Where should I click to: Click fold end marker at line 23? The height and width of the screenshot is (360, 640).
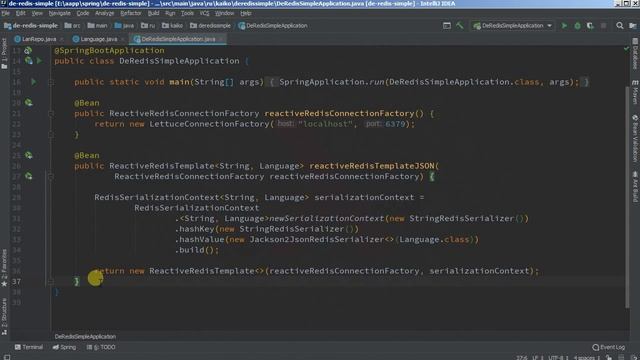(x=51, y=134)
